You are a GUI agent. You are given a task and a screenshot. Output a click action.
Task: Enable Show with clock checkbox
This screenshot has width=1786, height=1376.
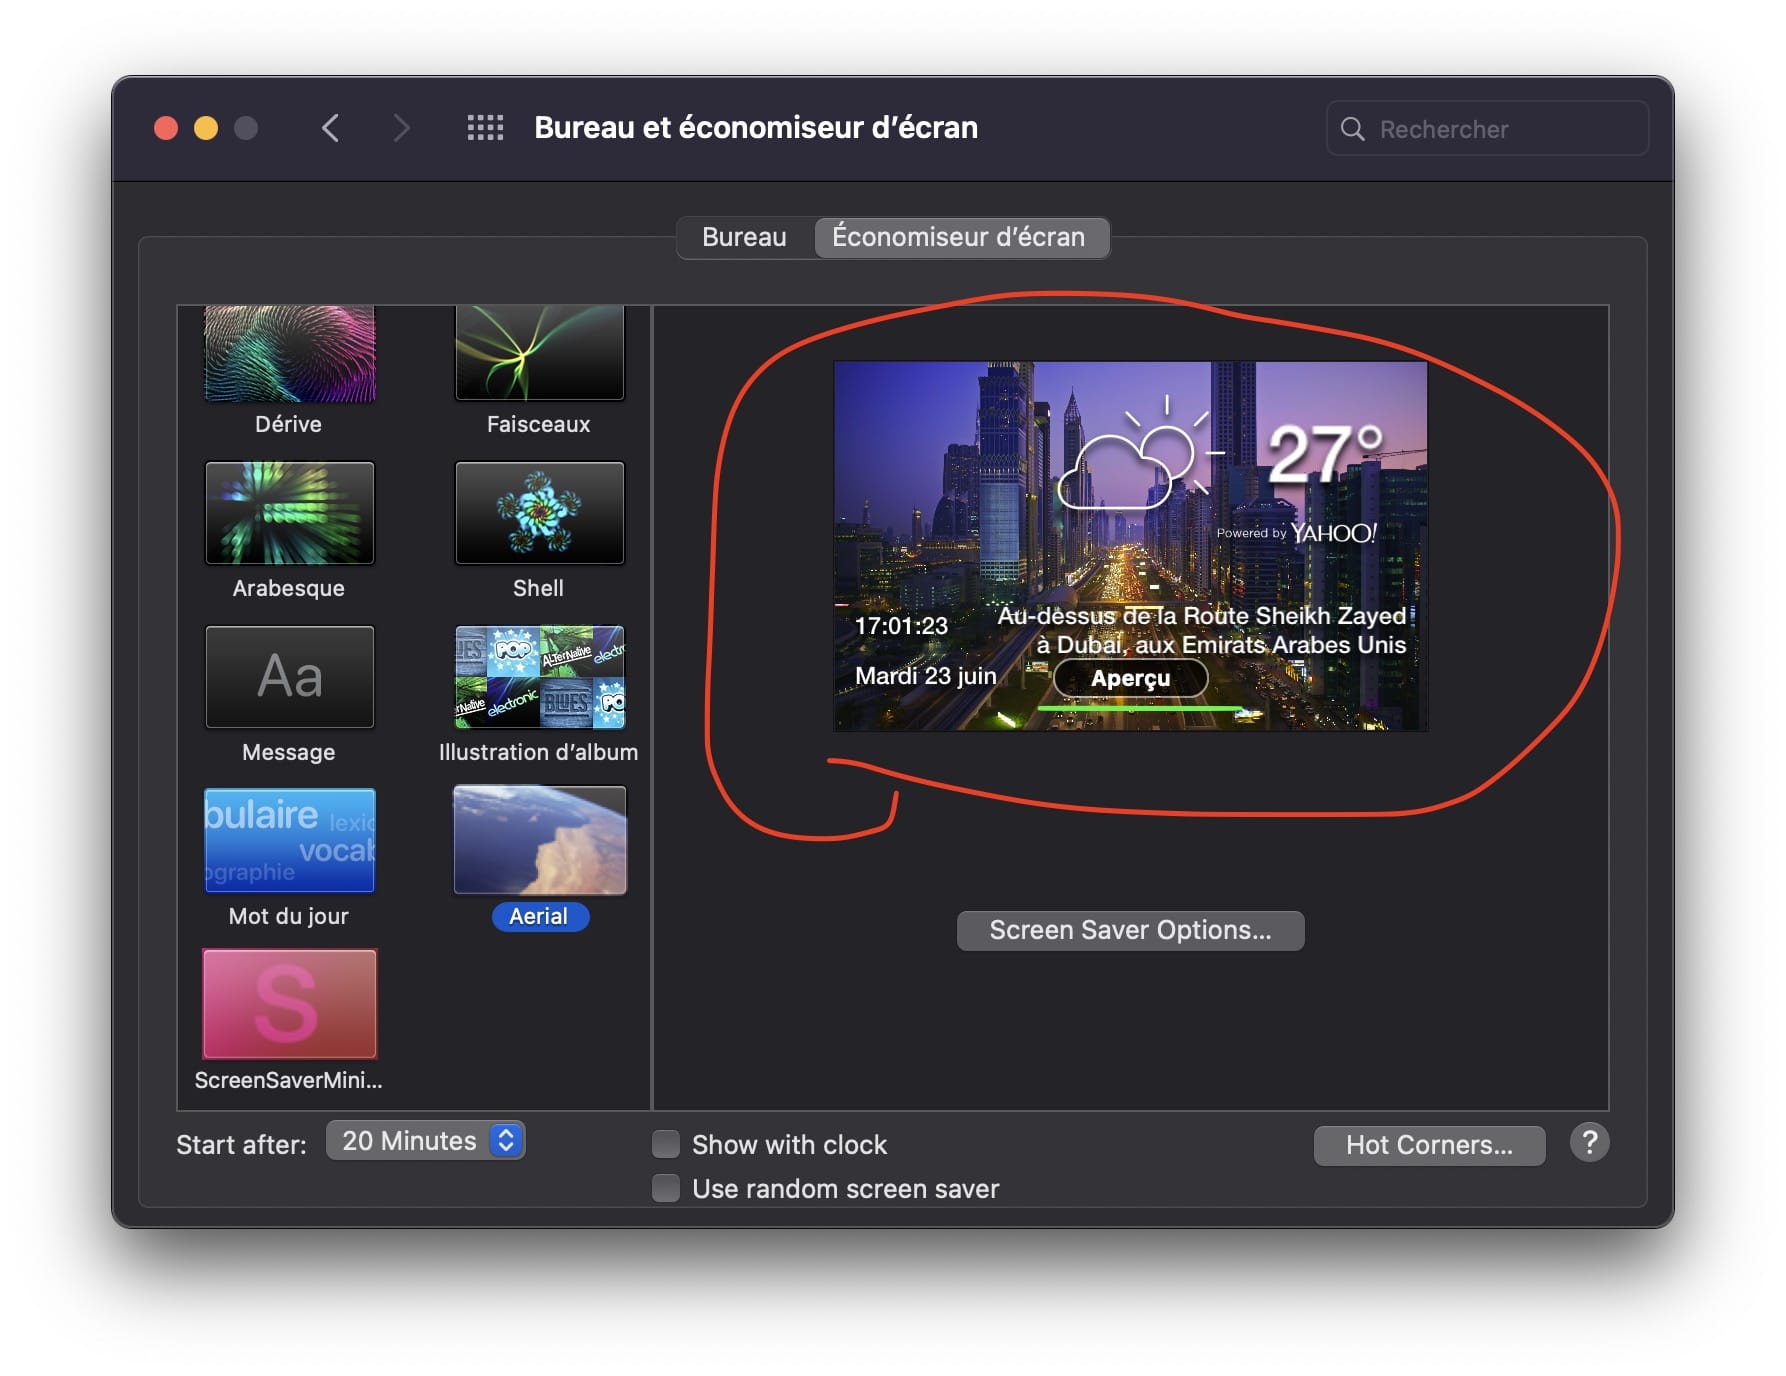click(x=666, y=1144)
